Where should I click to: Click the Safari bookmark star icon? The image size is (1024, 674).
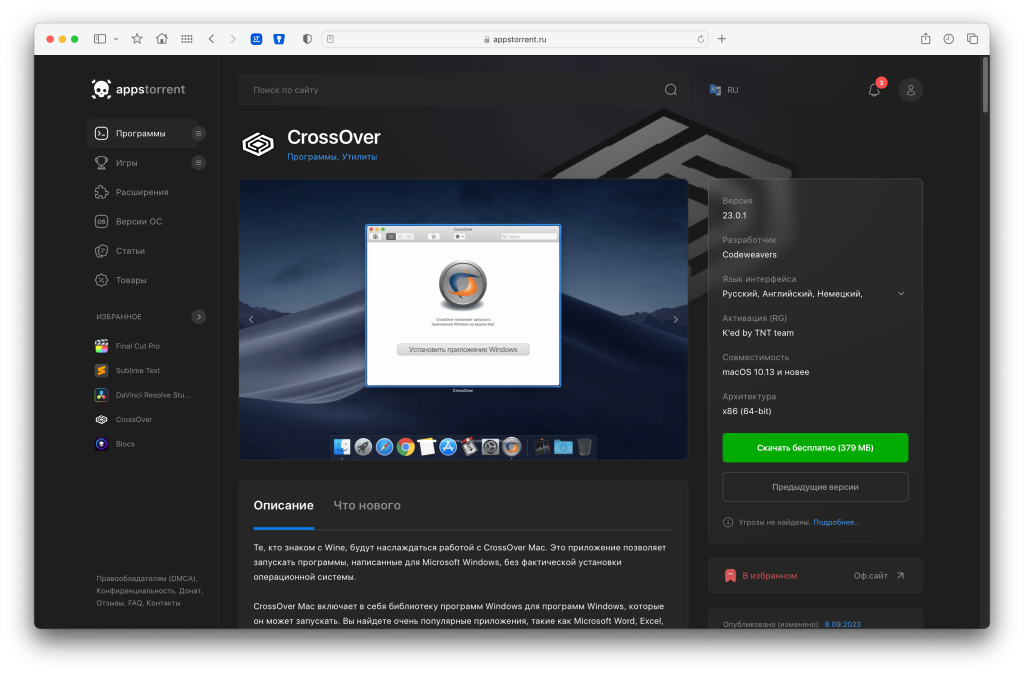[x=137, y=39]
